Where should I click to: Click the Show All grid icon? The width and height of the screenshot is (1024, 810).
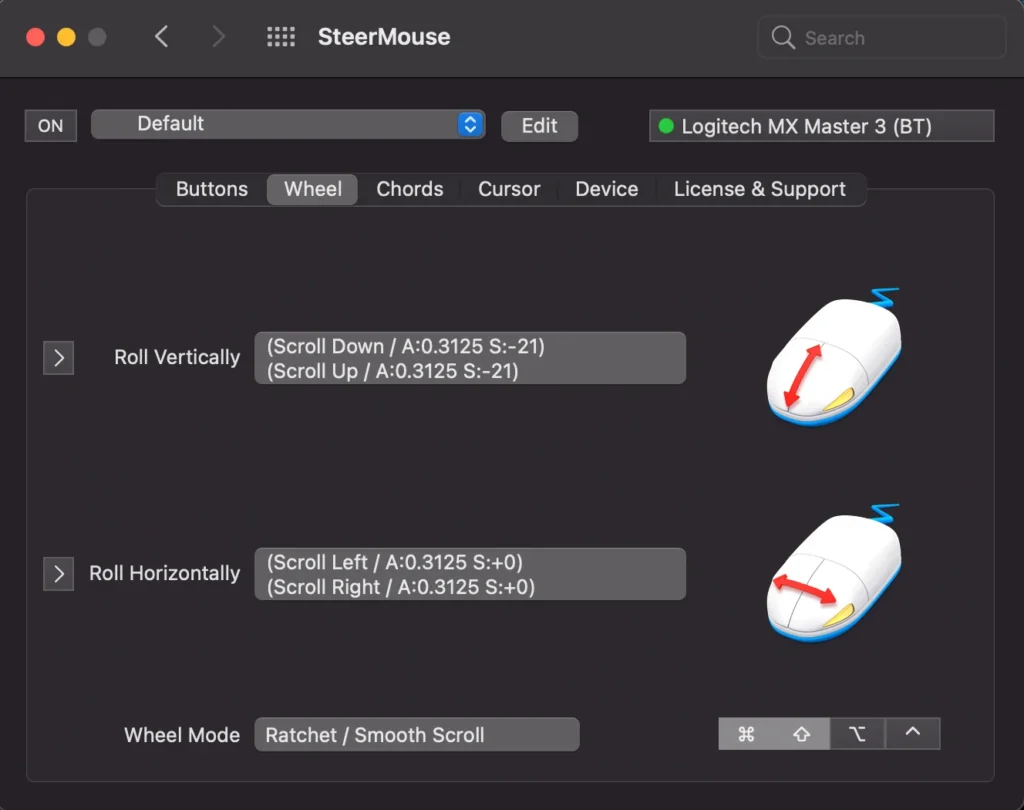pos(281,38)
